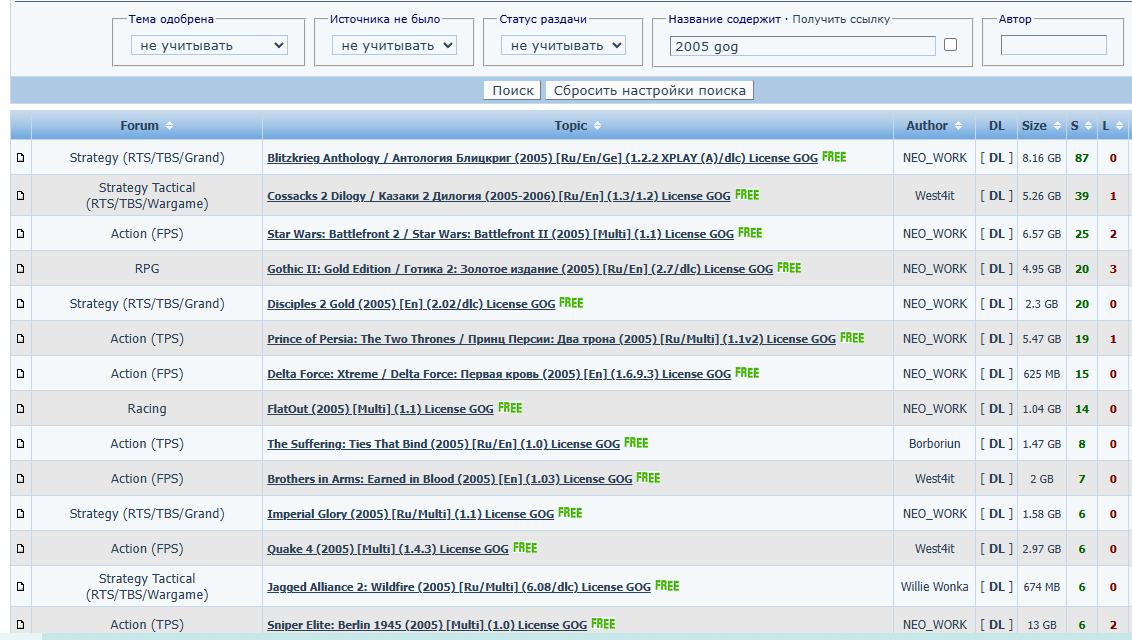This screenshot has height=640, width=1132.
Task: Click the sort arrows icon beside Author header
Action: coord(958,126)
